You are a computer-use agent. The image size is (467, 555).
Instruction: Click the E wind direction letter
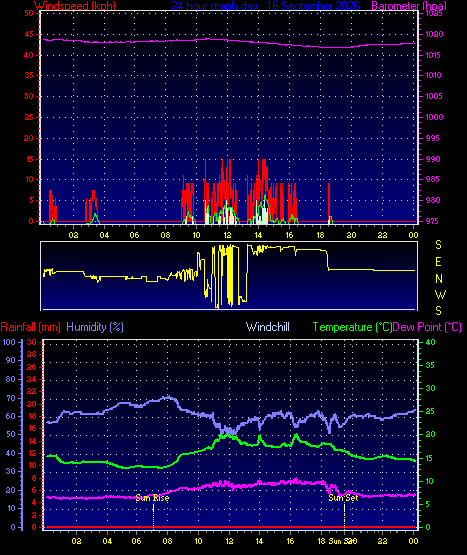(x=438, y=262)
